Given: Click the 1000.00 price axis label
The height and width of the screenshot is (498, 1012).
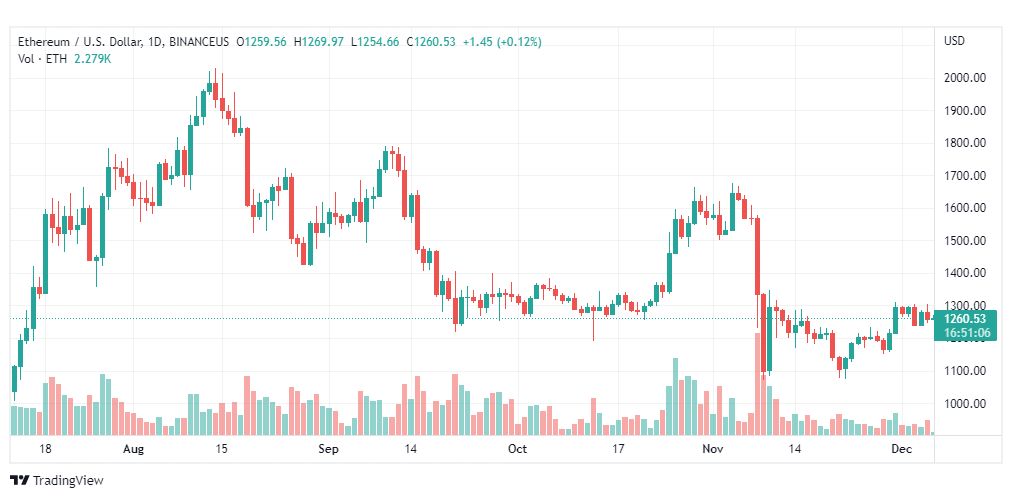Looking at the screenshot, I should point(966,404).
